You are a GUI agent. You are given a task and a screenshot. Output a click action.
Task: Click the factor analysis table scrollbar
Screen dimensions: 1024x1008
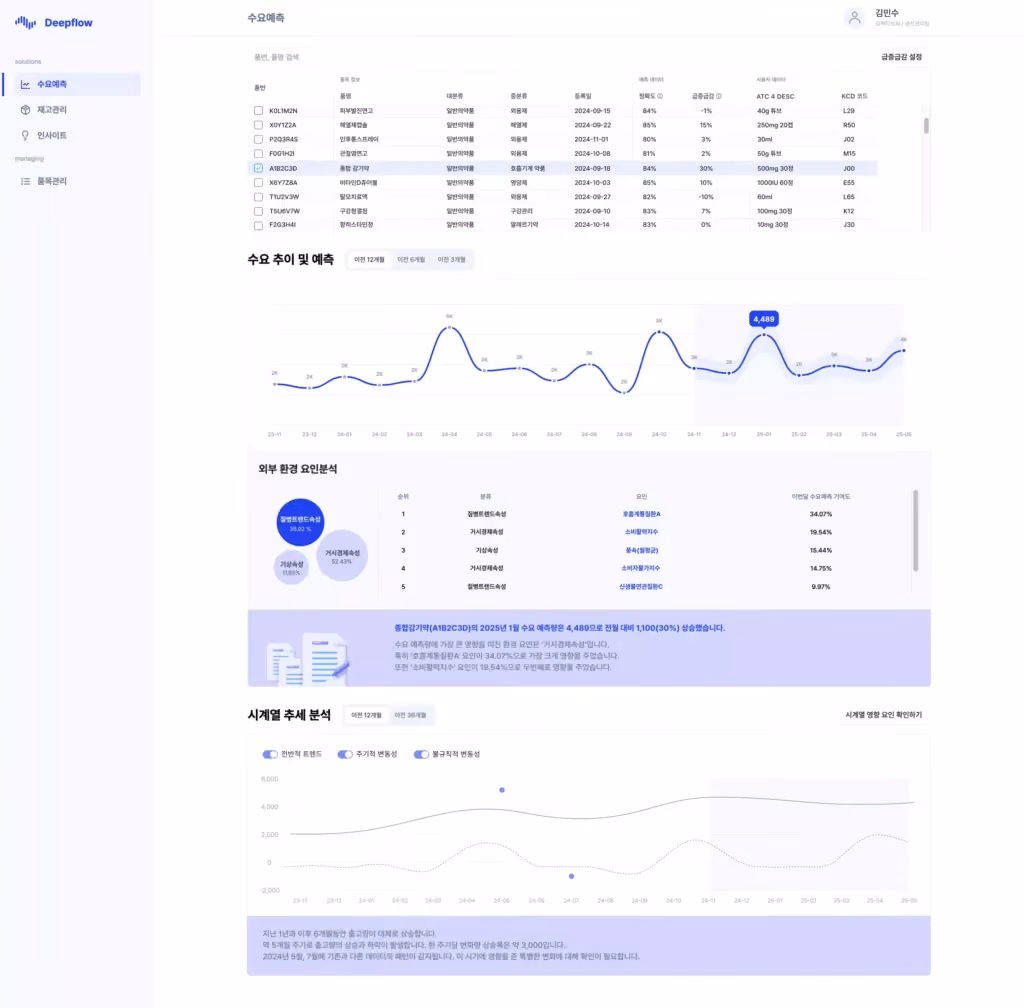click(x=916, y=530)
